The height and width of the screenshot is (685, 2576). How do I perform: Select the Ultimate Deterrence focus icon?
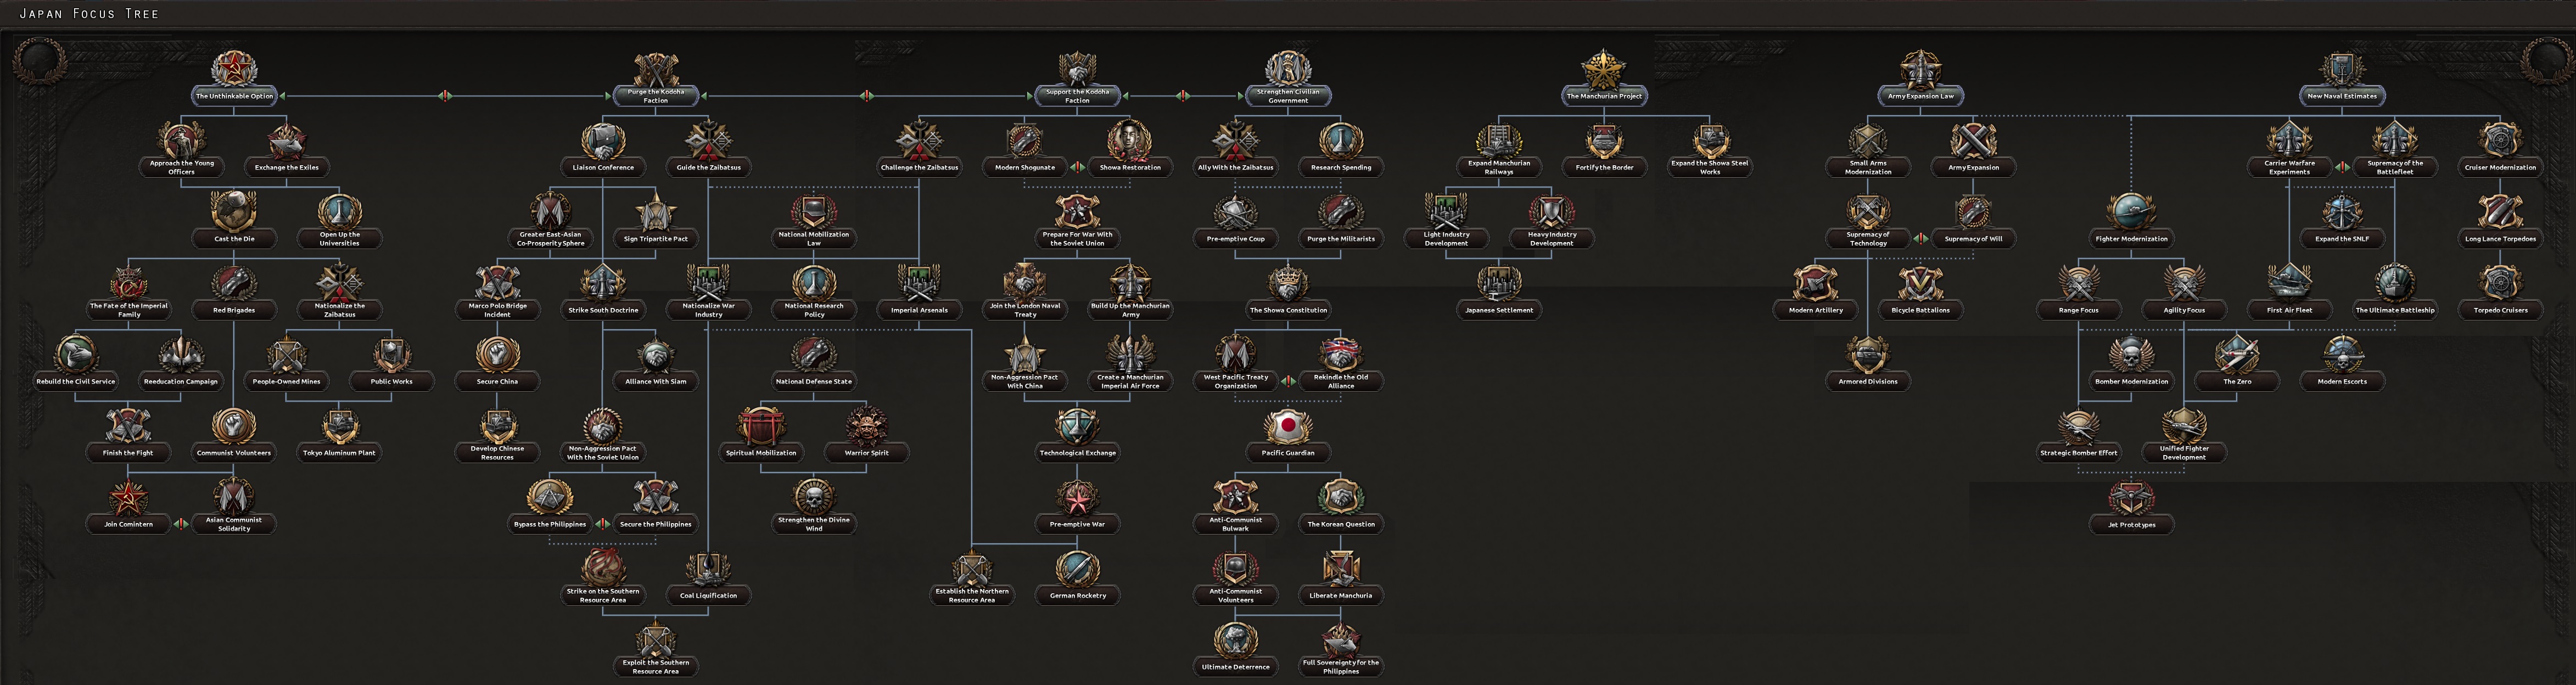[x=1235, y=640]
